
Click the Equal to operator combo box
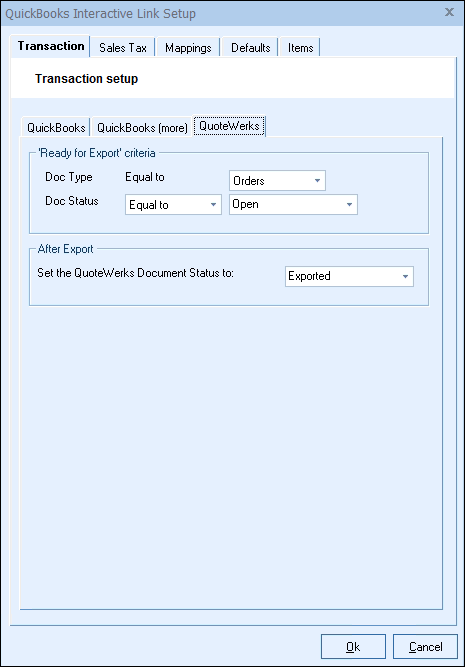(x=173, y=205)
